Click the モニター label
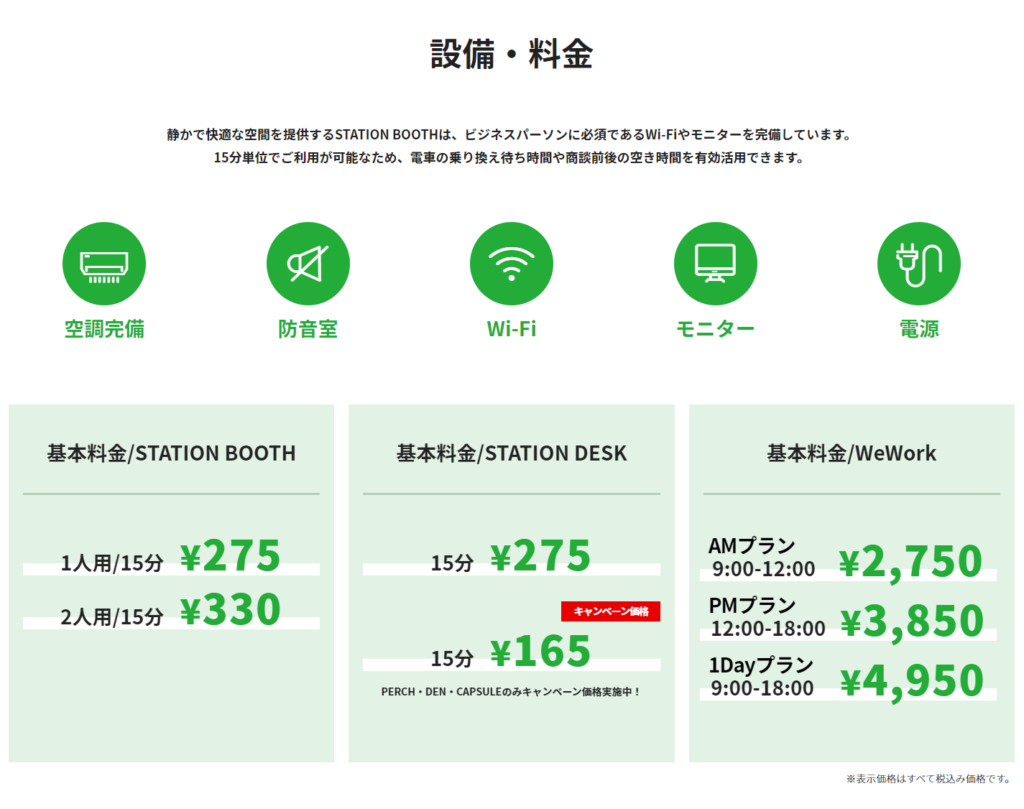Image resolution: width=1024 pixels, height=809 pixels. [715, 328]
